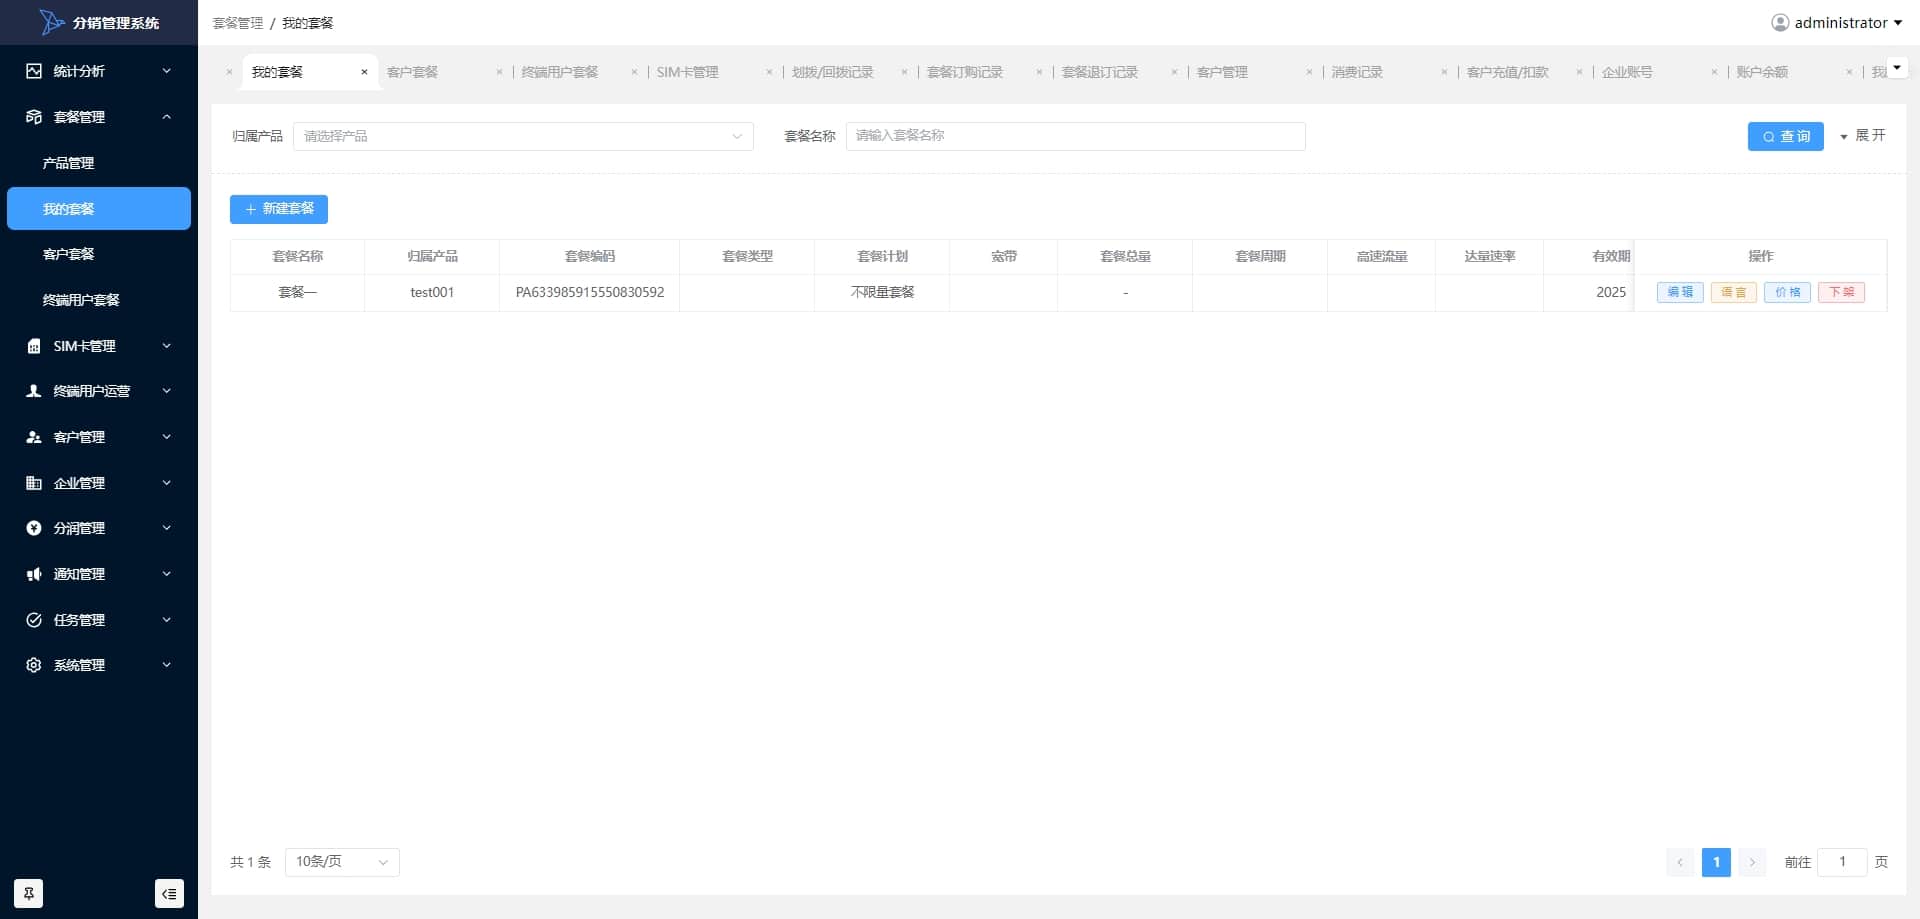Click the 通知管理 megaphone icon

pyautogui.click(x=34, y=574)
